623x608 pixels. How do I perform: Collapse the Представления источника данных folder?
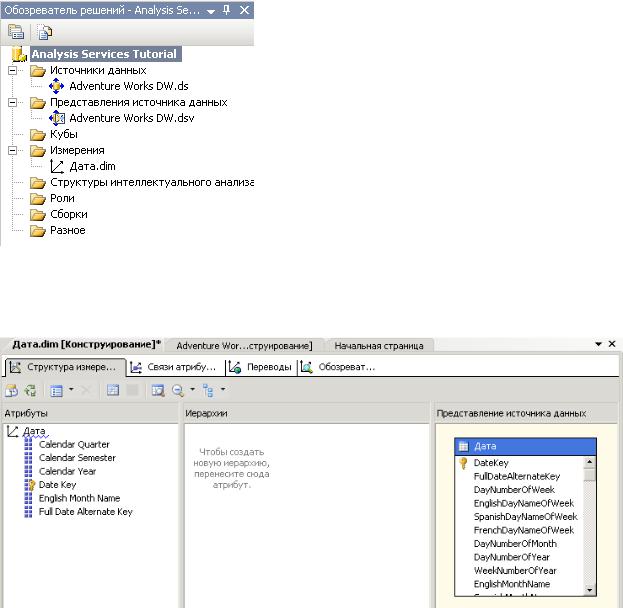13,103
